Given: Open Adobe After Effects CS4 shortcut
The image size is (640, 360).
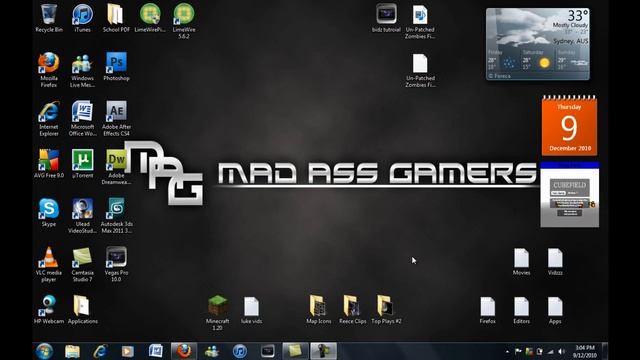Looking at the screenshot, I should click(116, 118).
